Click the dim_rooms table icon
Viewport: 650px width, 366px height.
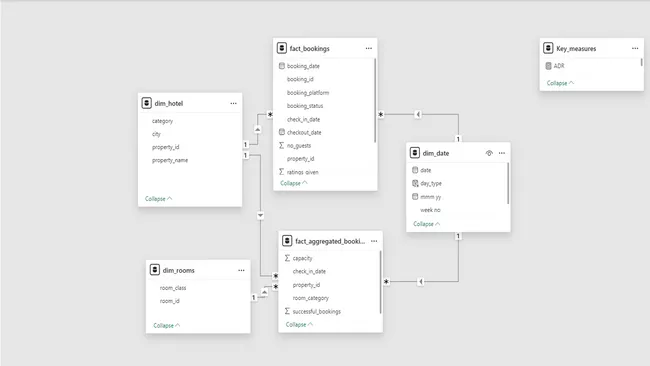point(155,270)
